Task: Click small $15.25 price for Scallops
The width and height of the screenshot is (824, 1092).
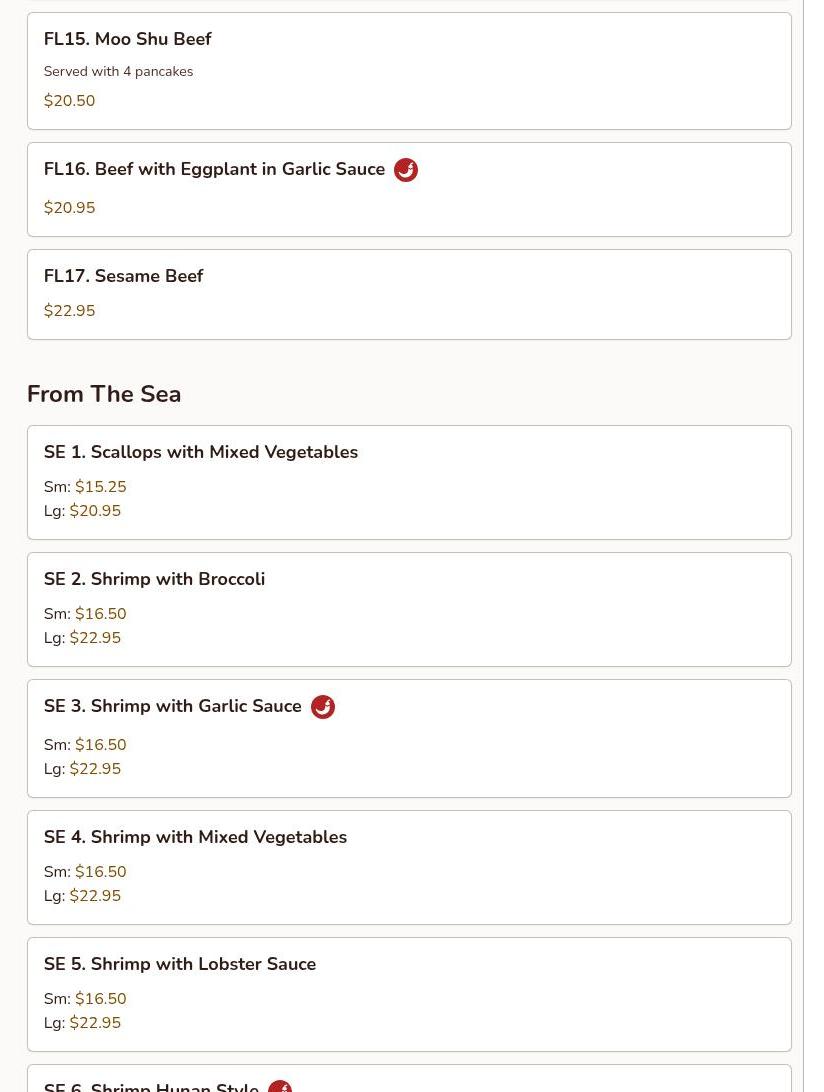Action: pyautogui.click(x=100, y=487)
